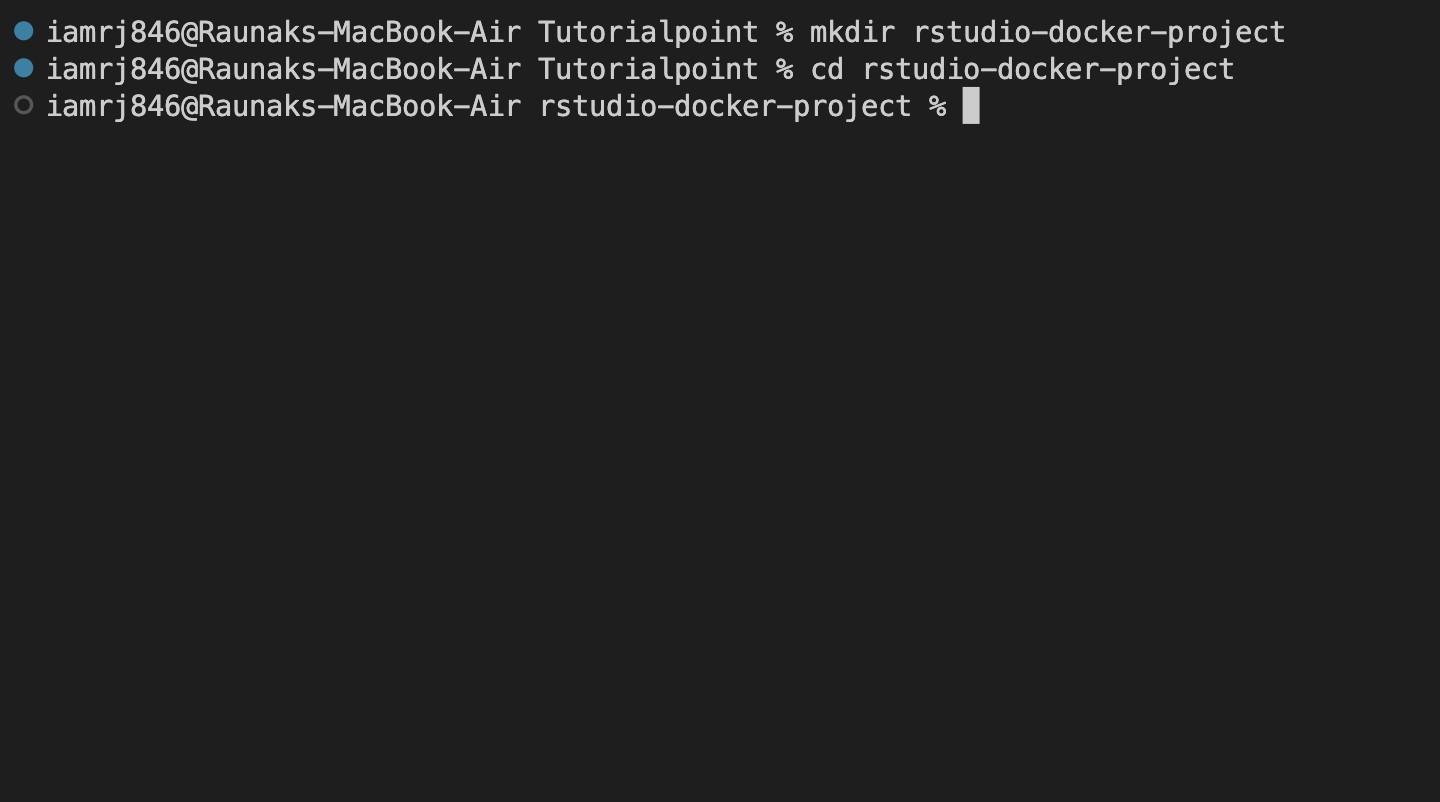Click the terminal cursor block
The width and height of the screenshot is (1440, 802).
coord(971,106)
